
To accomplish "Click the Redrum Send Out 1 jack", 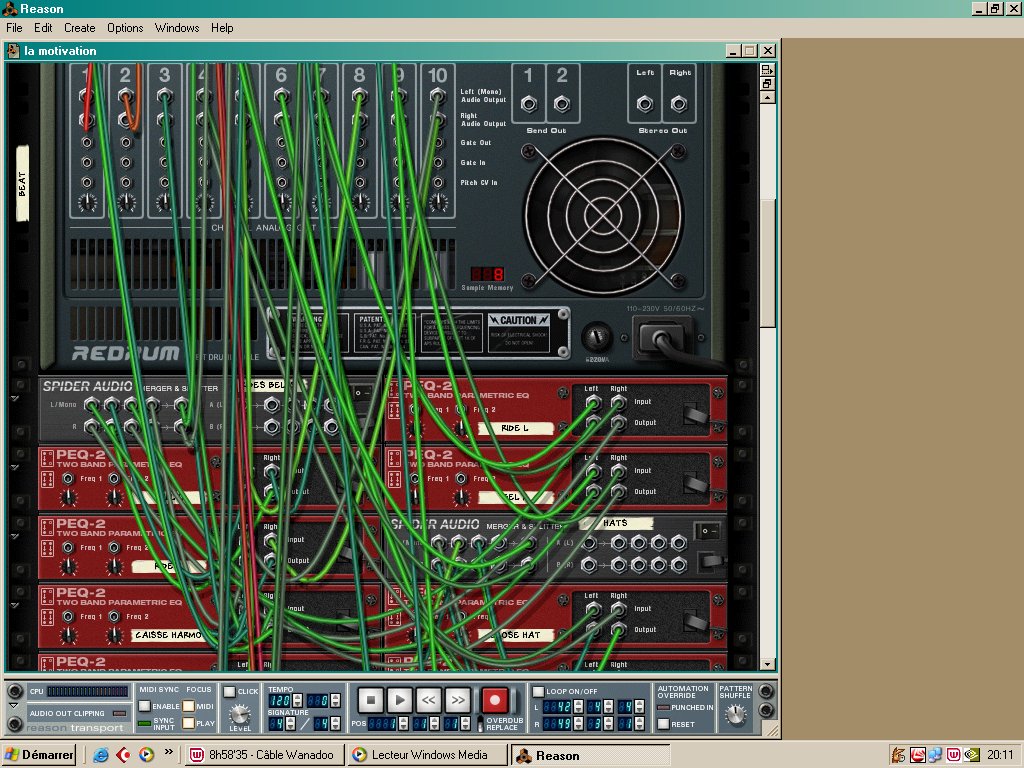I will tap(529, 103).
